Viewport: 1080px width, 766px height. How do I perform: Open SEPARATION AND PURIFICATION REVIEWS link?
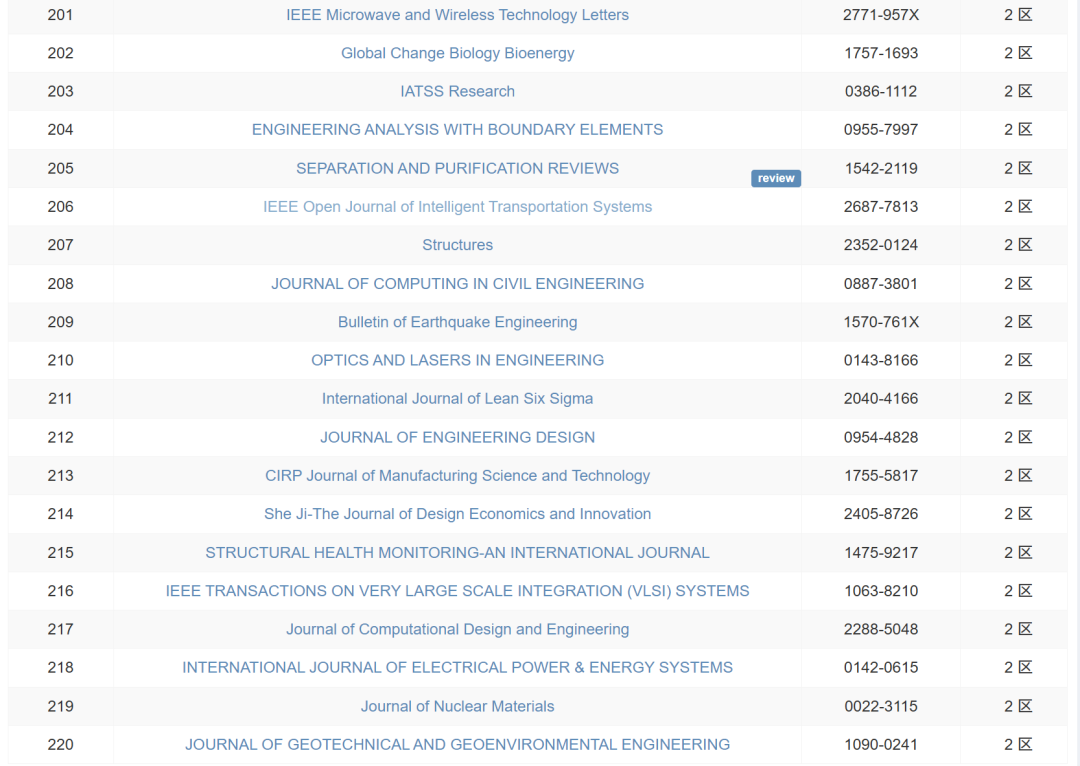(x=457, y=168)
